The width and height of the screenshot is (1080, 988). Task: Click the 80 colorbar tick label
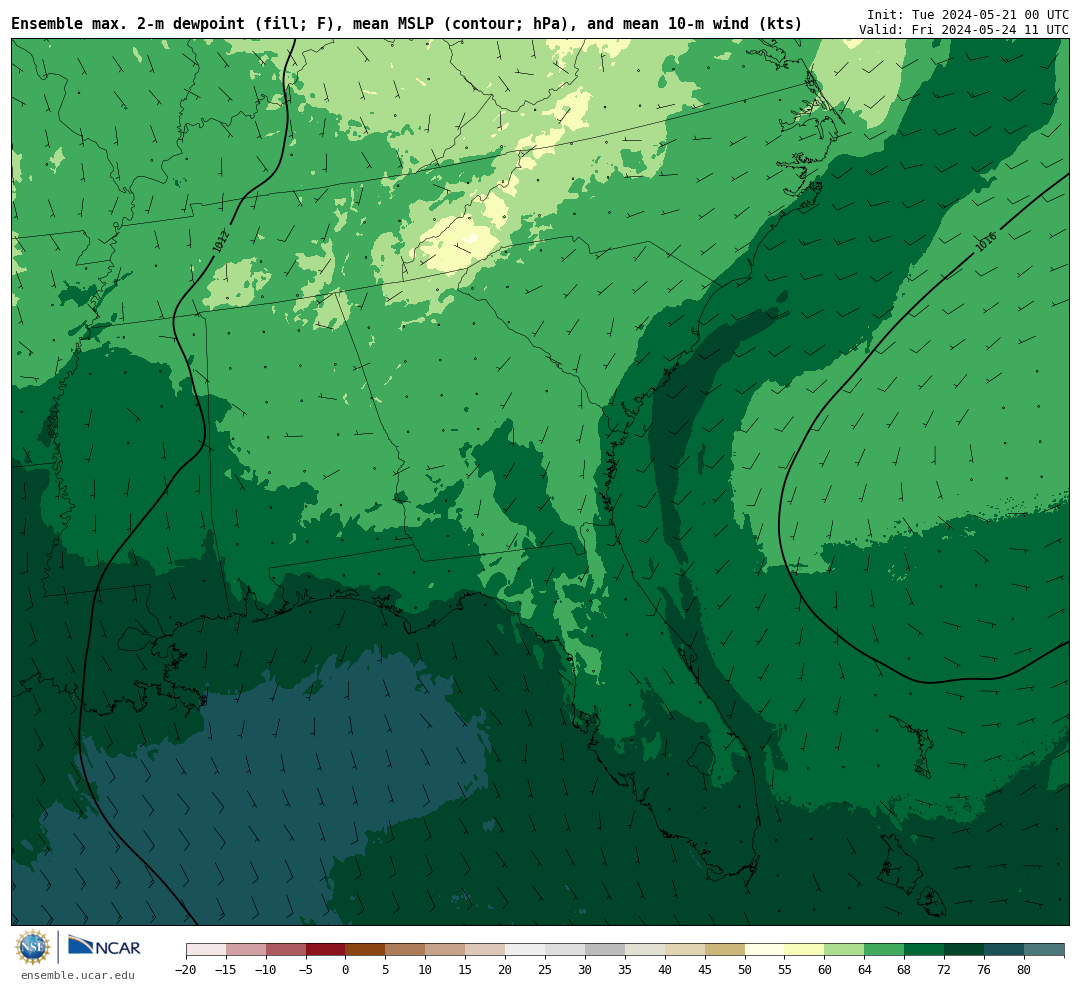(1025, 970)
